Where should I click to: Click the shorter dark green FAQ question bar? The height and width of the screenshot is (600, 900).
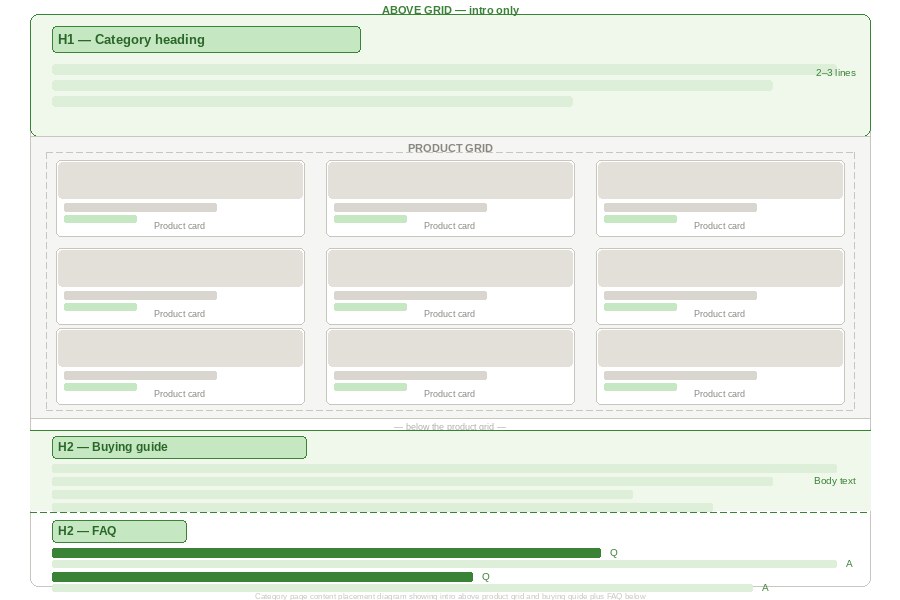pyautogui.click(x=262, y=577)
